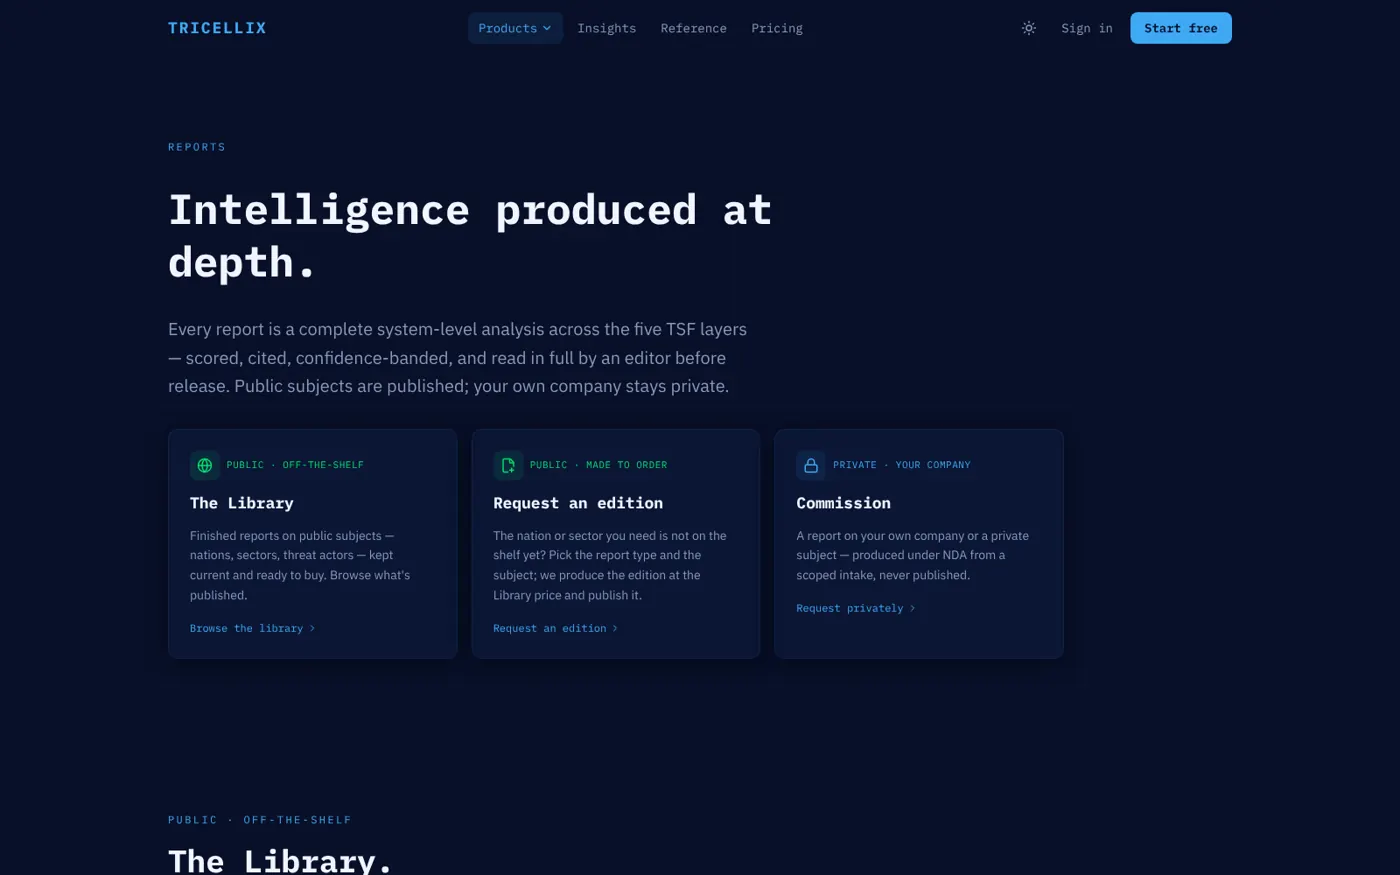Select The Library card title
The image size is (1400, 875).
pyautogui.click(x=242, y=503)
